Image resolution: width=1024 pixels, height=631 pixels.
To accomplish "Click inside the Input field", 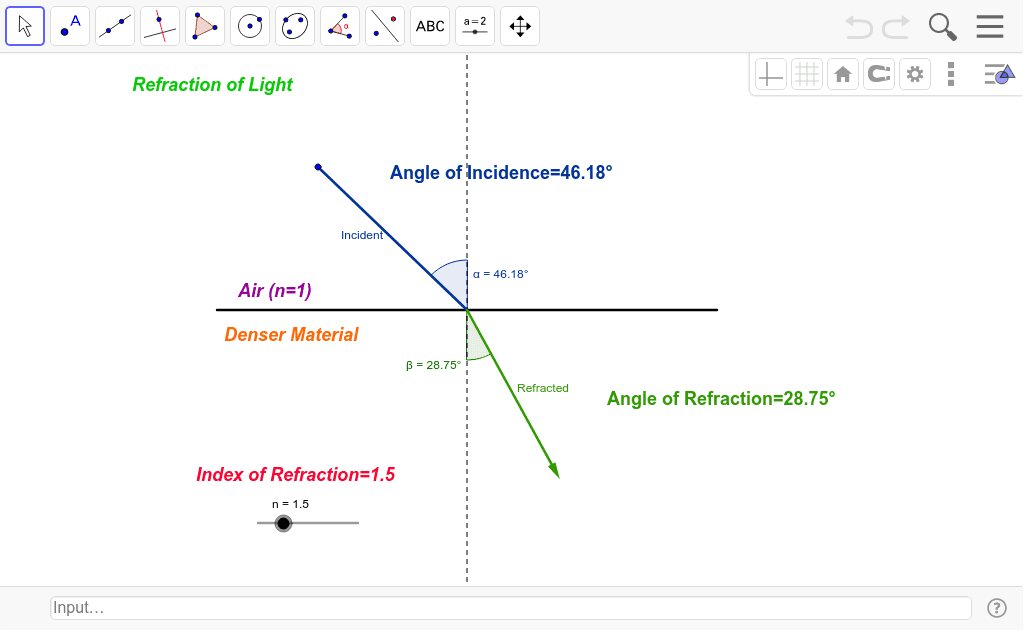I will (x=511, y=607).
